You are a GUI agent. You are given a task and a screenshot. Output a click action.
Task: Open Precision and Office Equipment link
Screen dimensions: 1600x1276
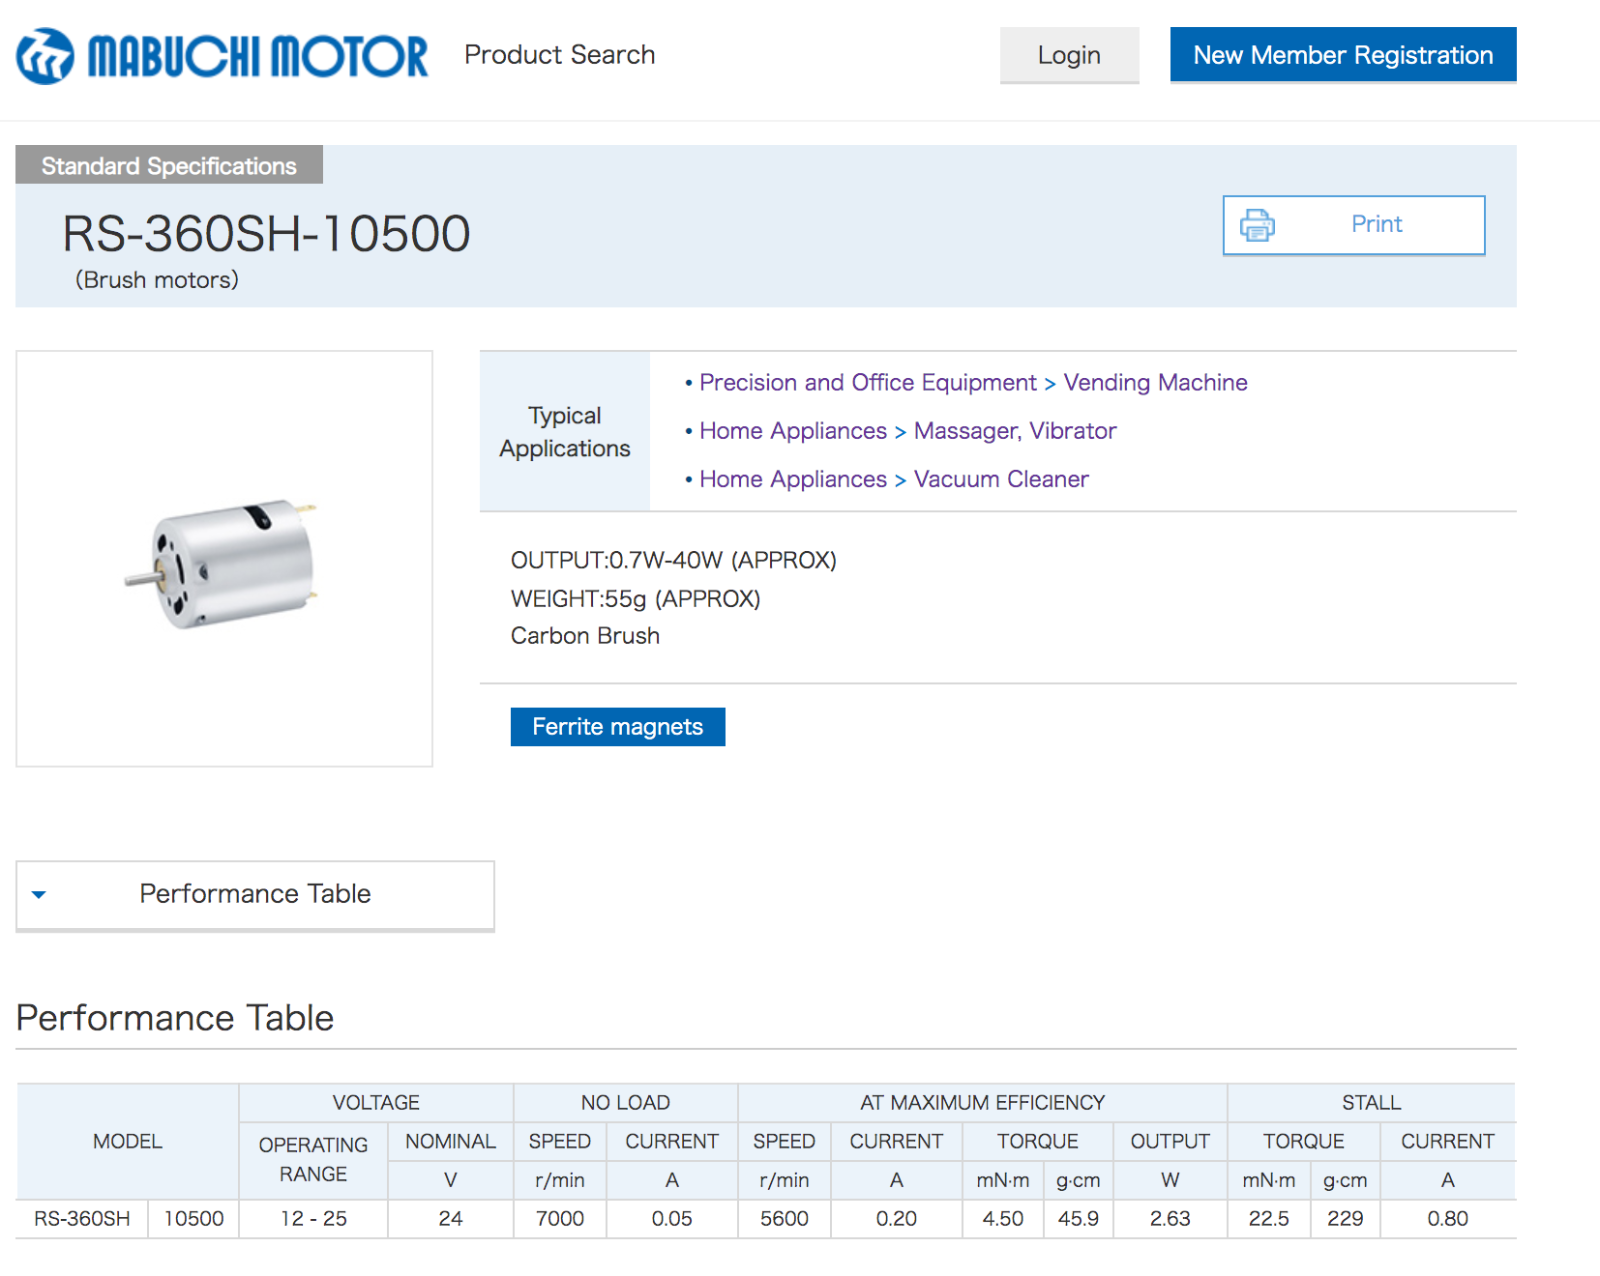point(868,383)
